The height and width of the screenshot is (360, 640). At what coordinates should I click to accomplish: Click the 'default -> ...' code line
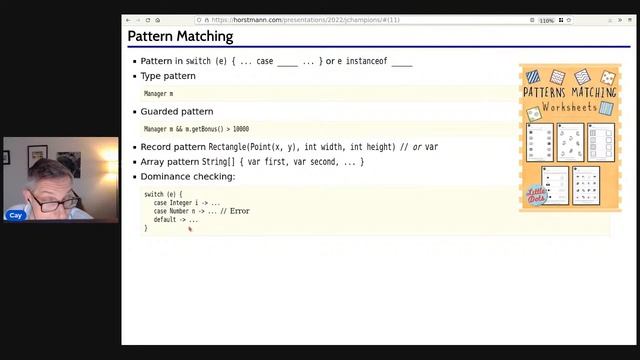click(176, 220)
